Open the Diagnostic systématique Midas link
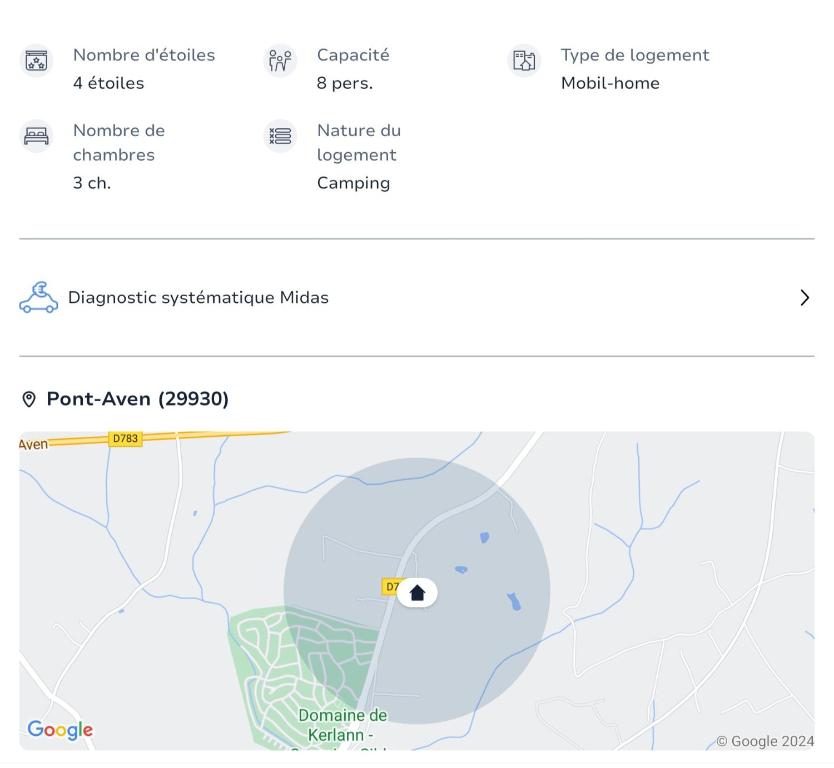Viewport: 834px width, 768px height. [198, 298]
